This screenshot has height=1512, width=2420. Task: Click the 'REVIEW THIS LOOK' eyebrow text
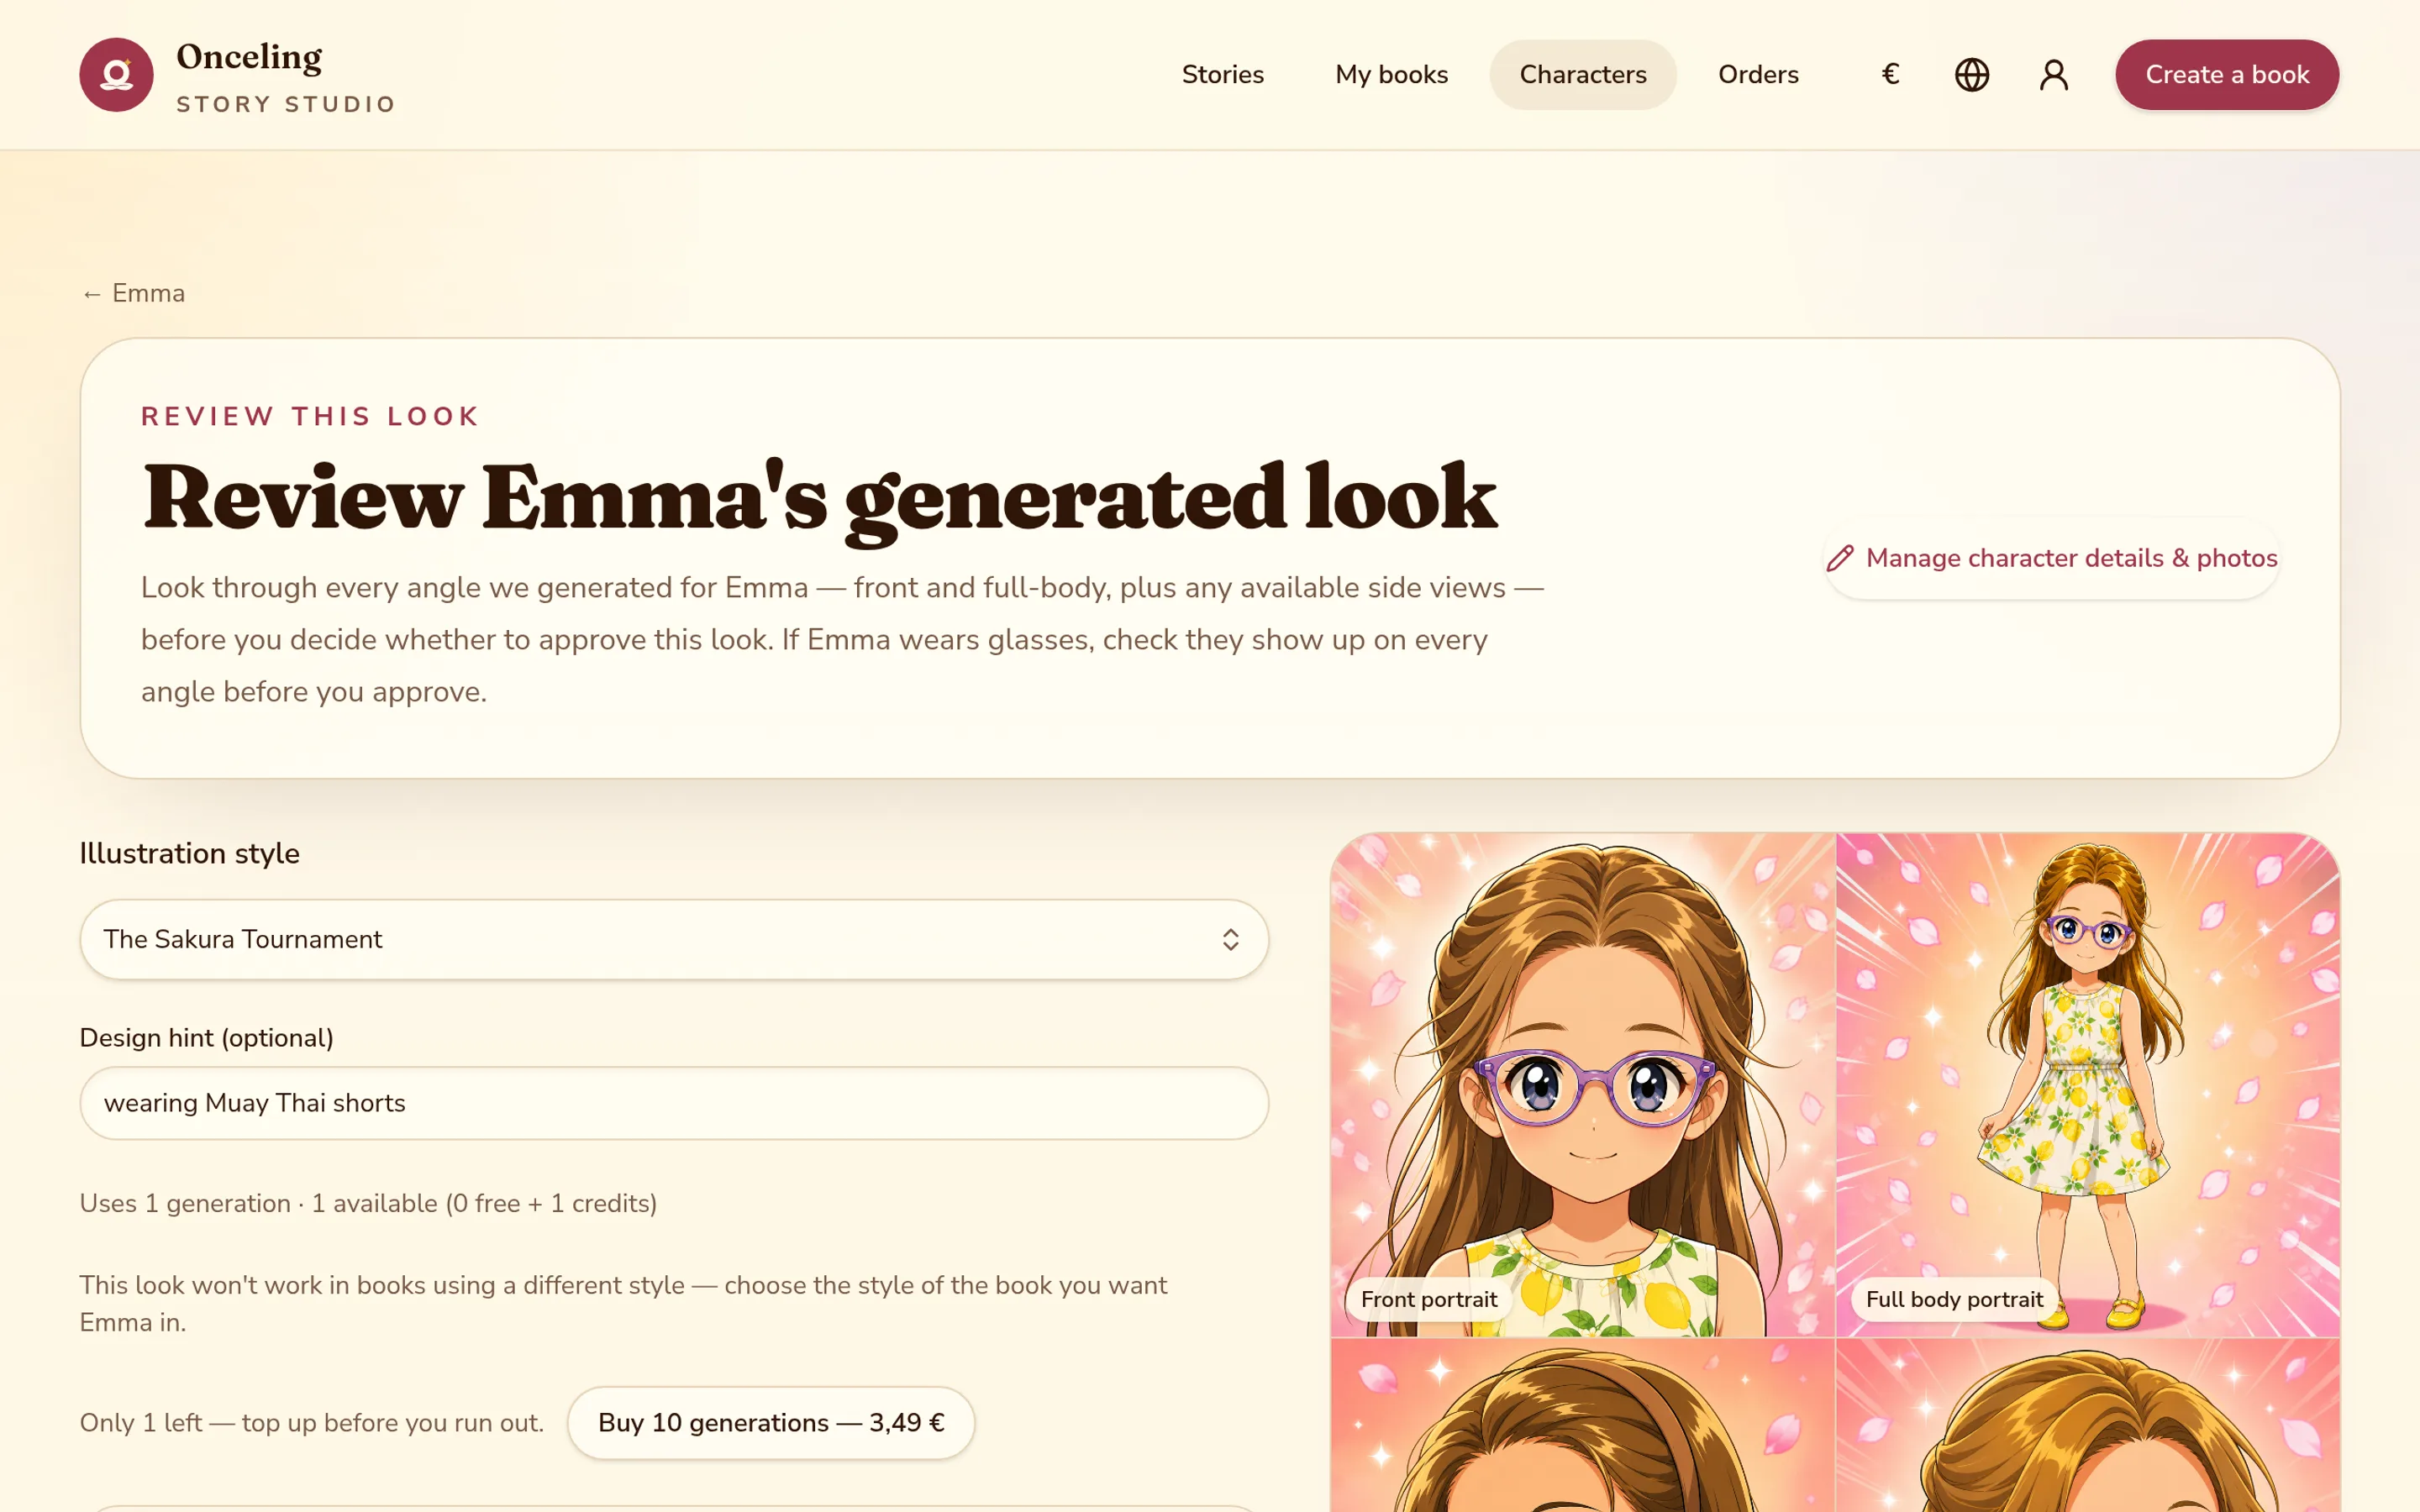click(311, 416)
